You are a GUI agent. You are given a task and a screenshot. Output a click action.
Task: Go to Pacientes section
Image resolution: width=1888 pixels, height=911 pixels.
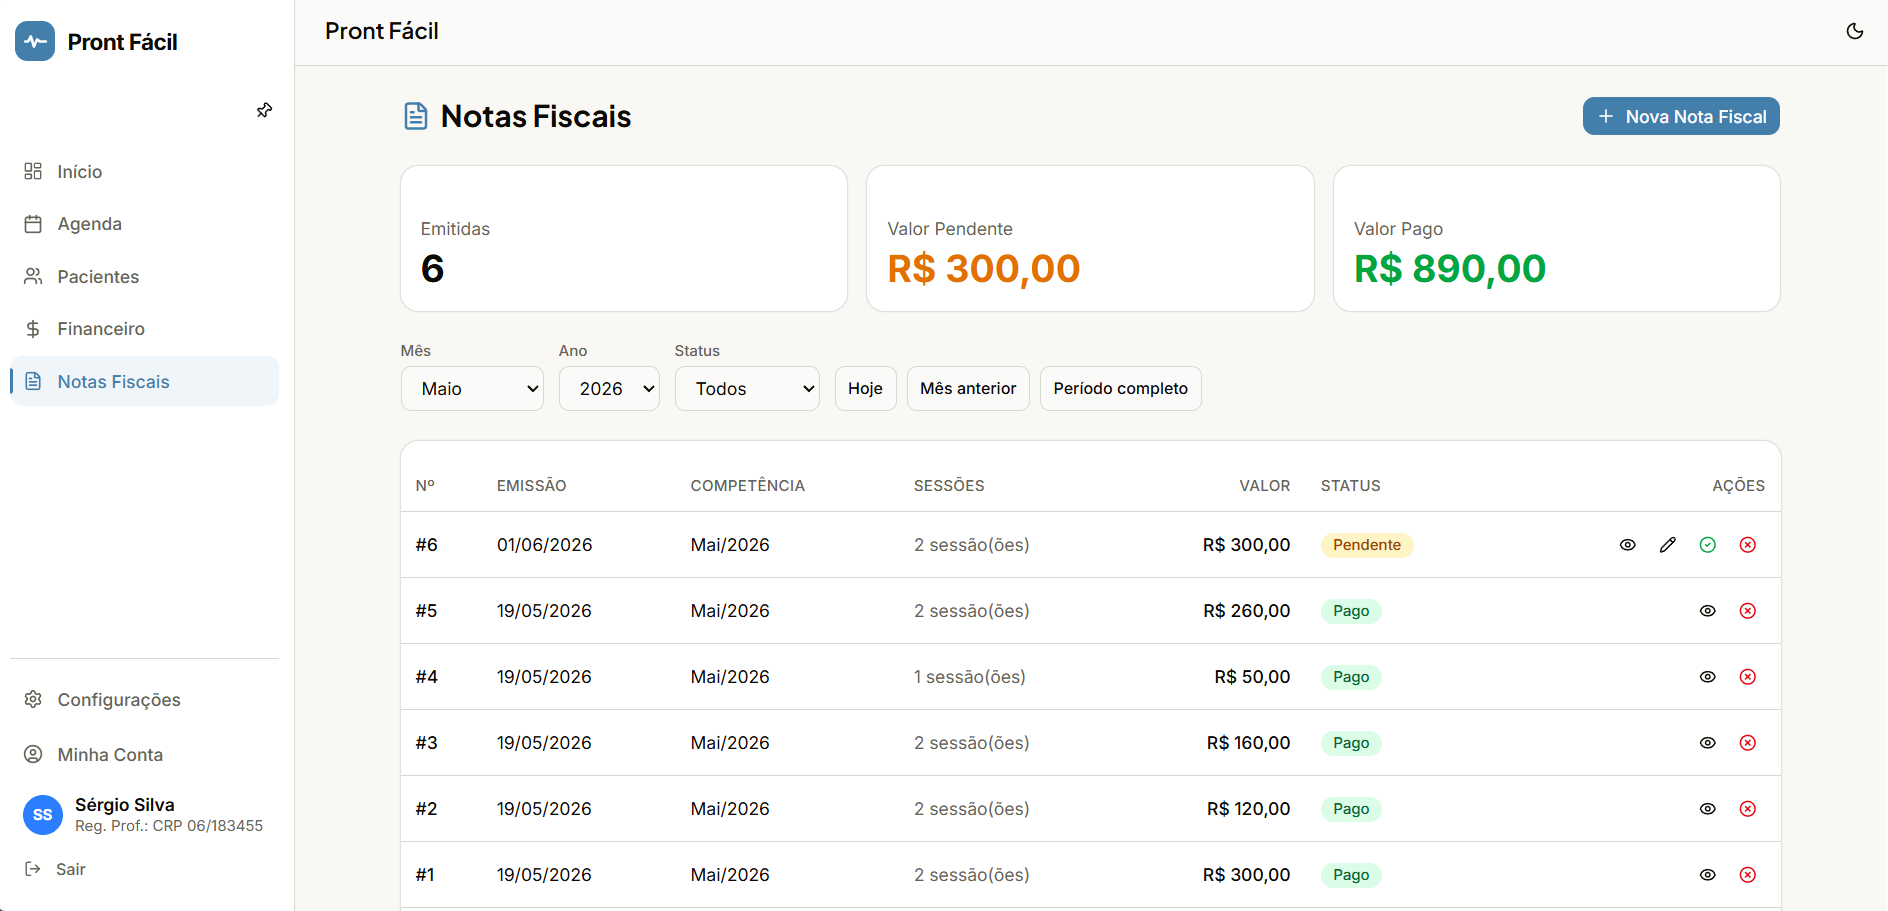click(144, 277)
